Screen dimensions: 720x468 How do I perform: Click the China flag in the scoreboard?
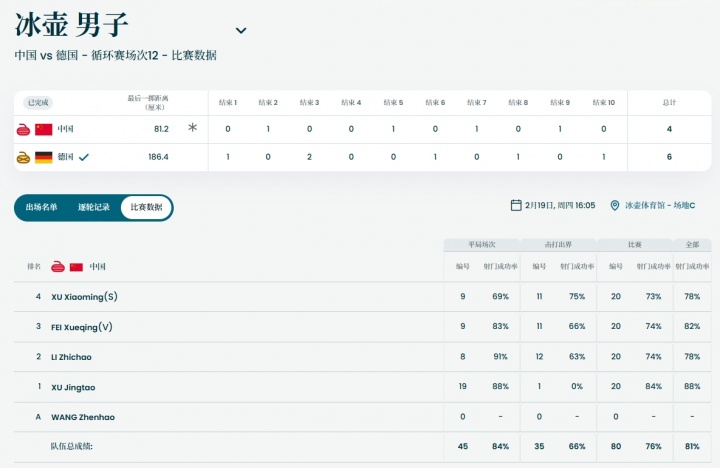(x=43, y=129)
